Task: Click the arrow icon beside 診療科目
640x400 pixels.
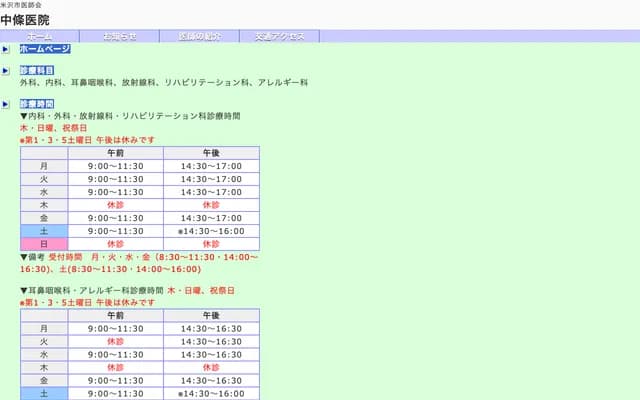Action: 5,71
